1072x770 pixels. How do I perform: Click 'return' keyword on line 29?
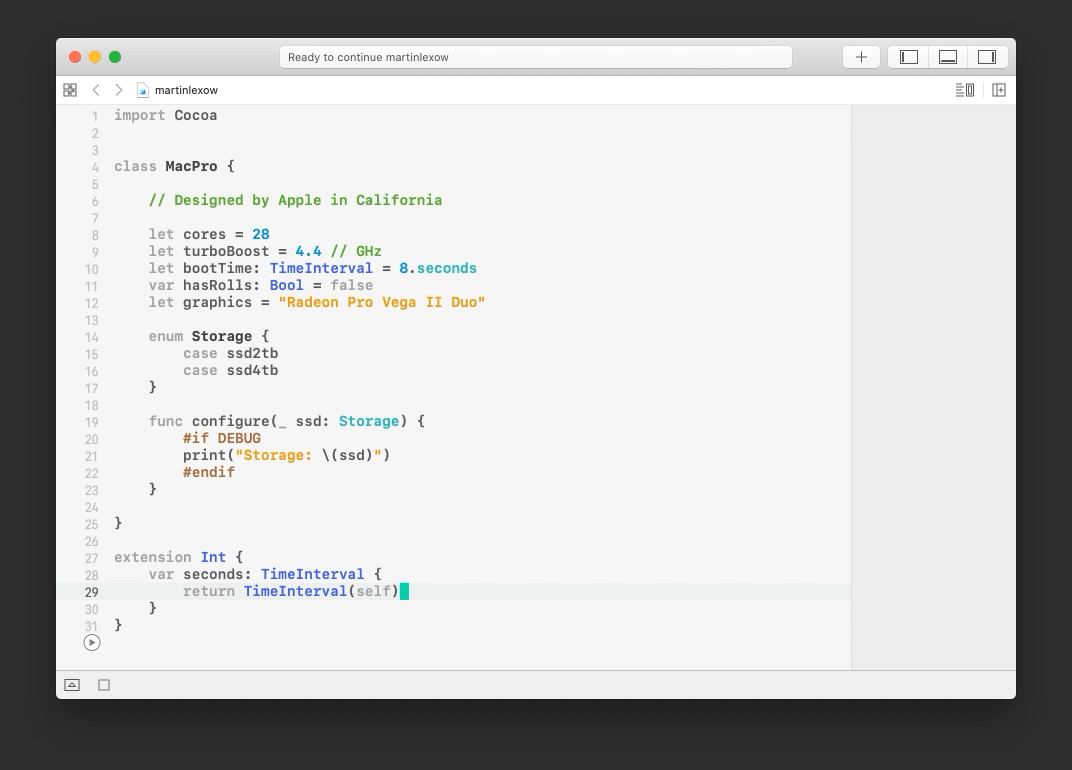pyautogui.click(x=209, y=592)
